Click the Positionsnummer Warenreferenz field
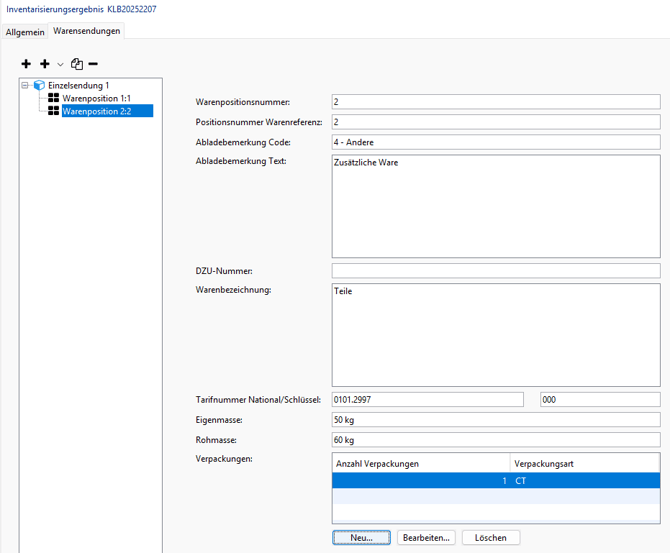 click(496, 122)
